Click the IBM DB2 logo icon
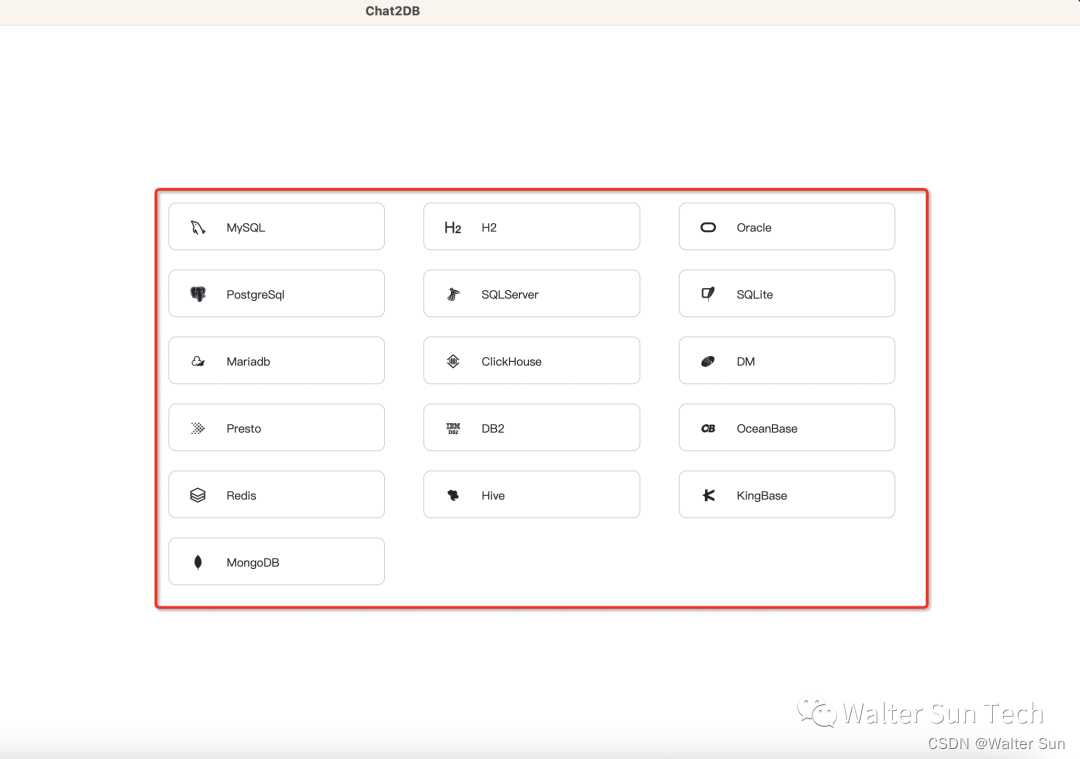 (x=453, y=428)
